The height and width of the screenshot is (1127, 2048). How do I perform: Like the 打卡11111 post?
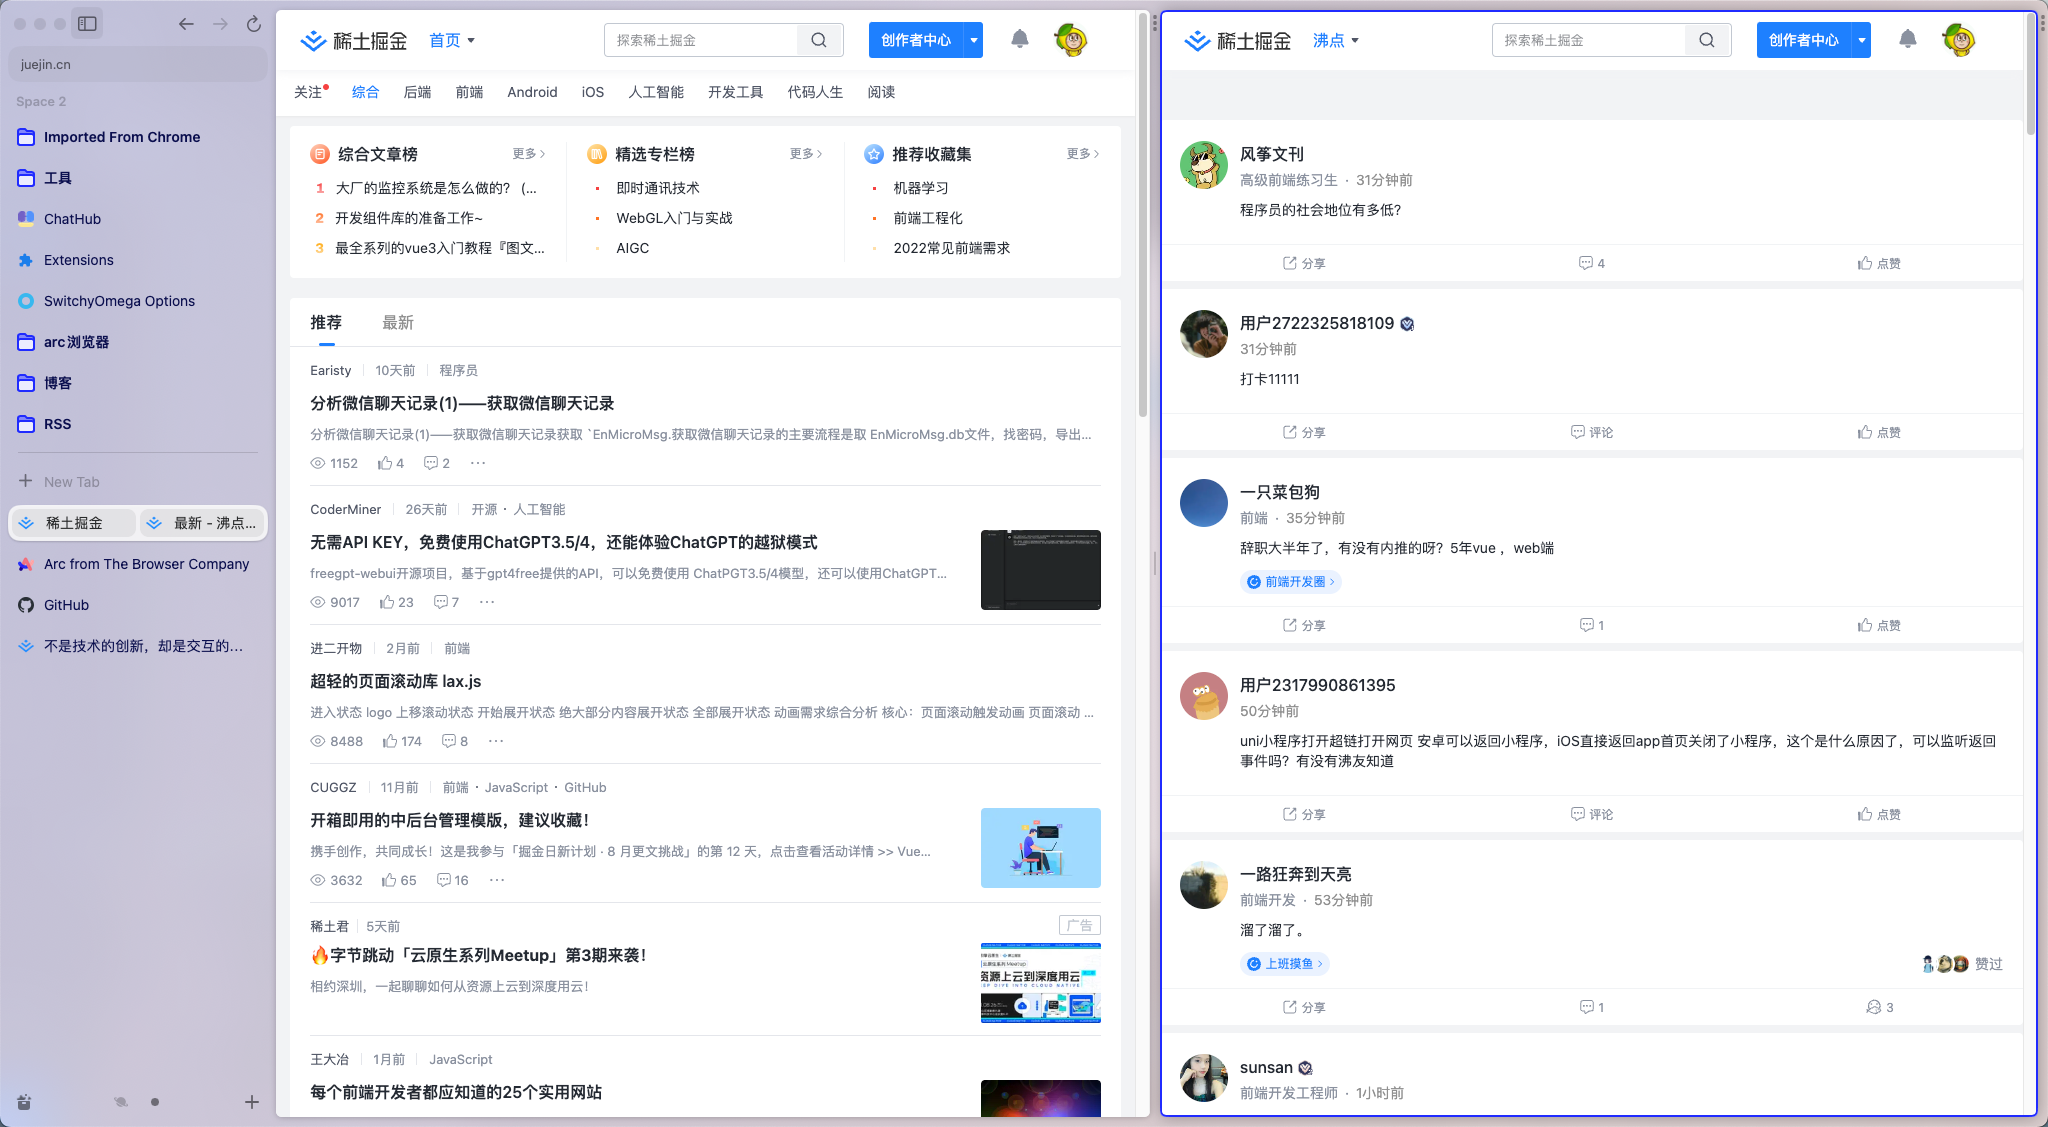click(1879, 432)
